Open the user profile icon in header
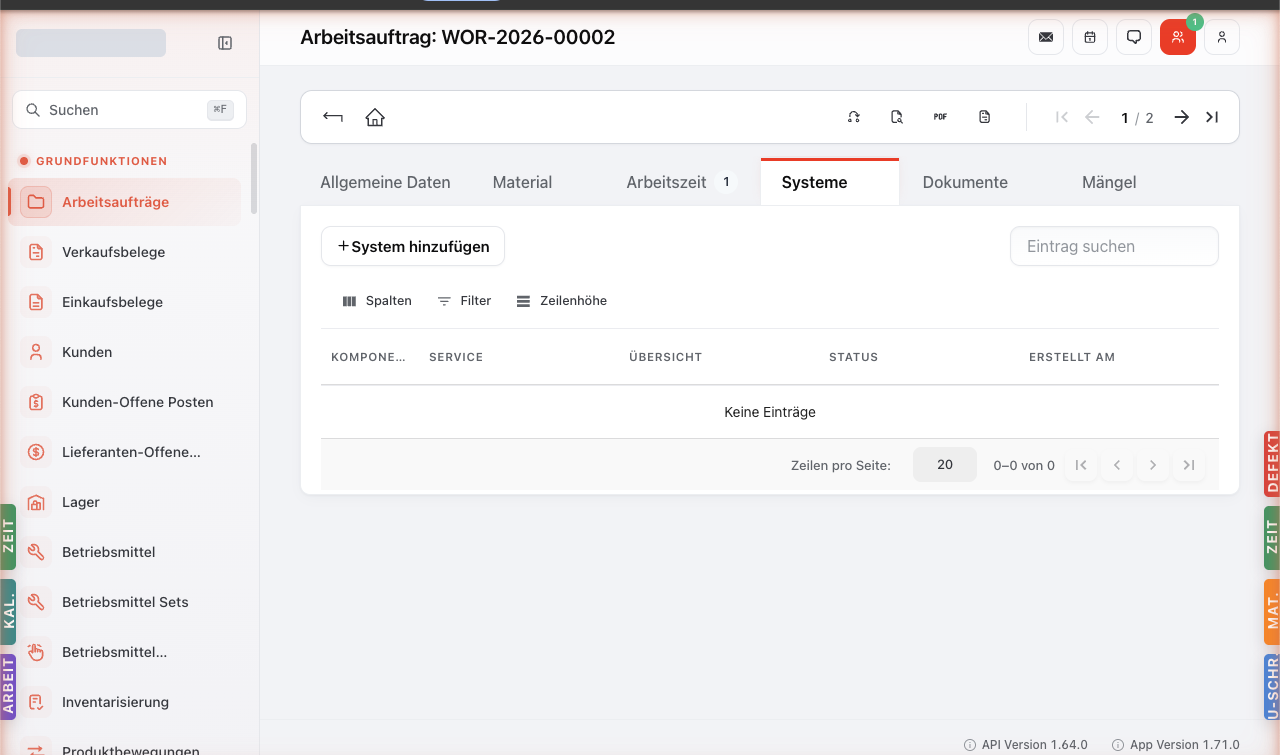This screenshot has width=1280, height=755. [1222, 37]
